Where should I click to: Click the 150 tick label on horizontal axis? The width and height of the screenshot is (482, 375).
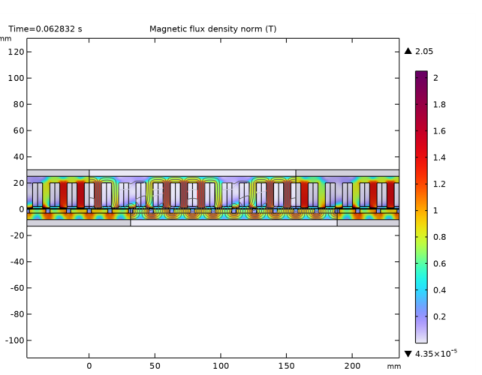point(286,366)
